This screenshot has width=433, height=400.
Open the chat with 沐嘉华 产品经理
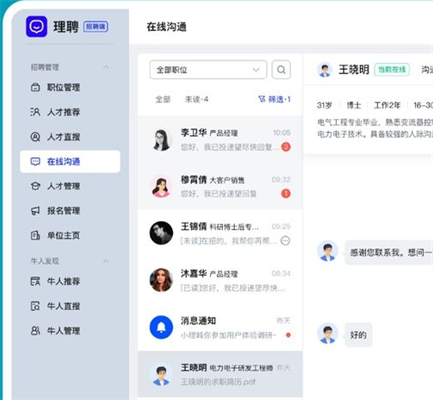(x=220, y=280)
